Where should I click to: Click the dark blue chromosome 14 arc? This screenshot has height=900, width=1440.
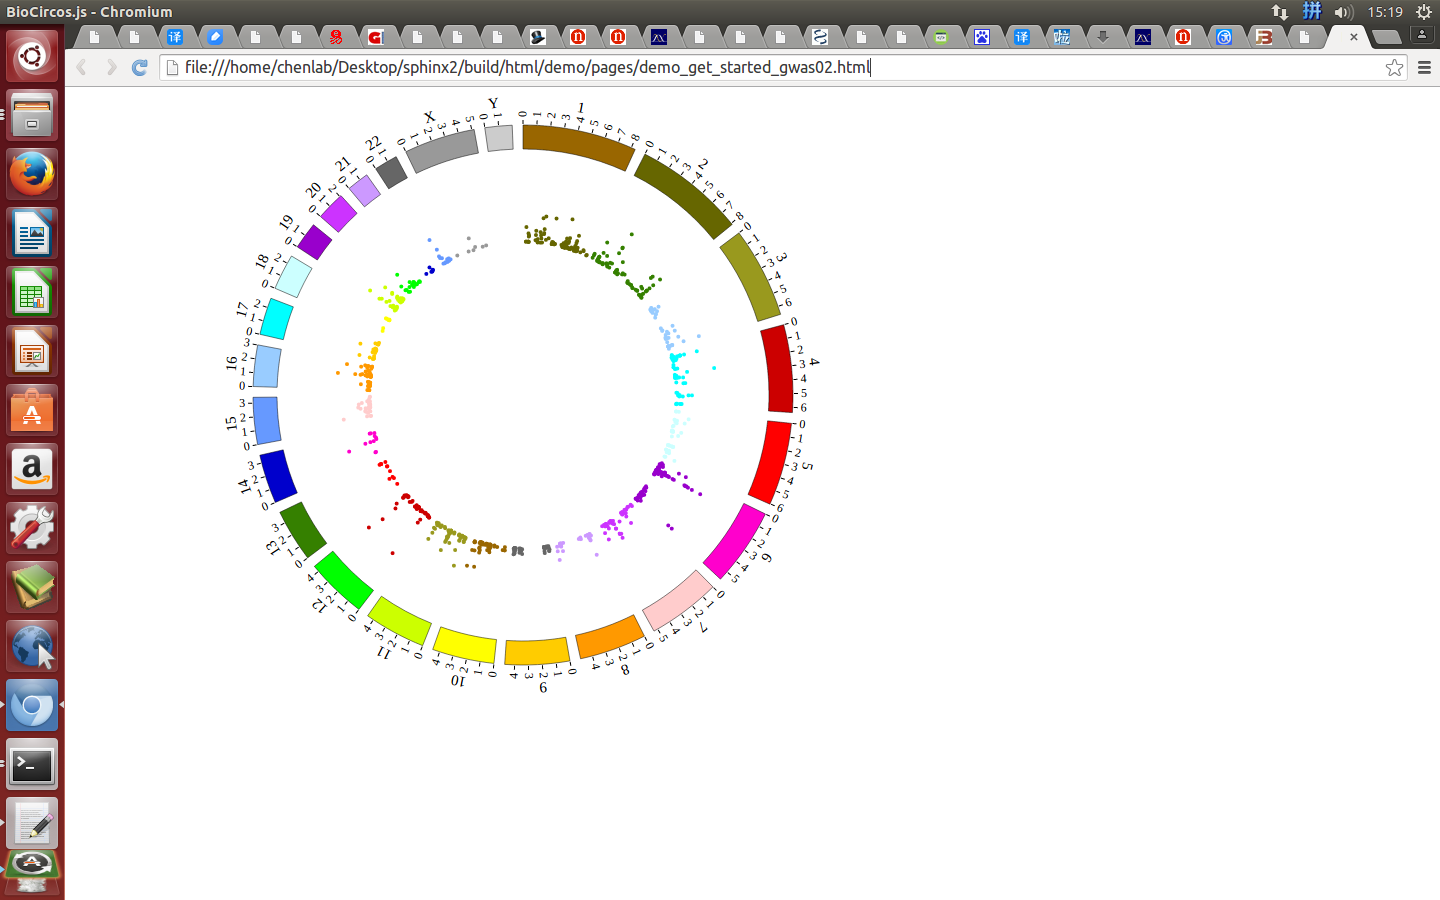278,475
